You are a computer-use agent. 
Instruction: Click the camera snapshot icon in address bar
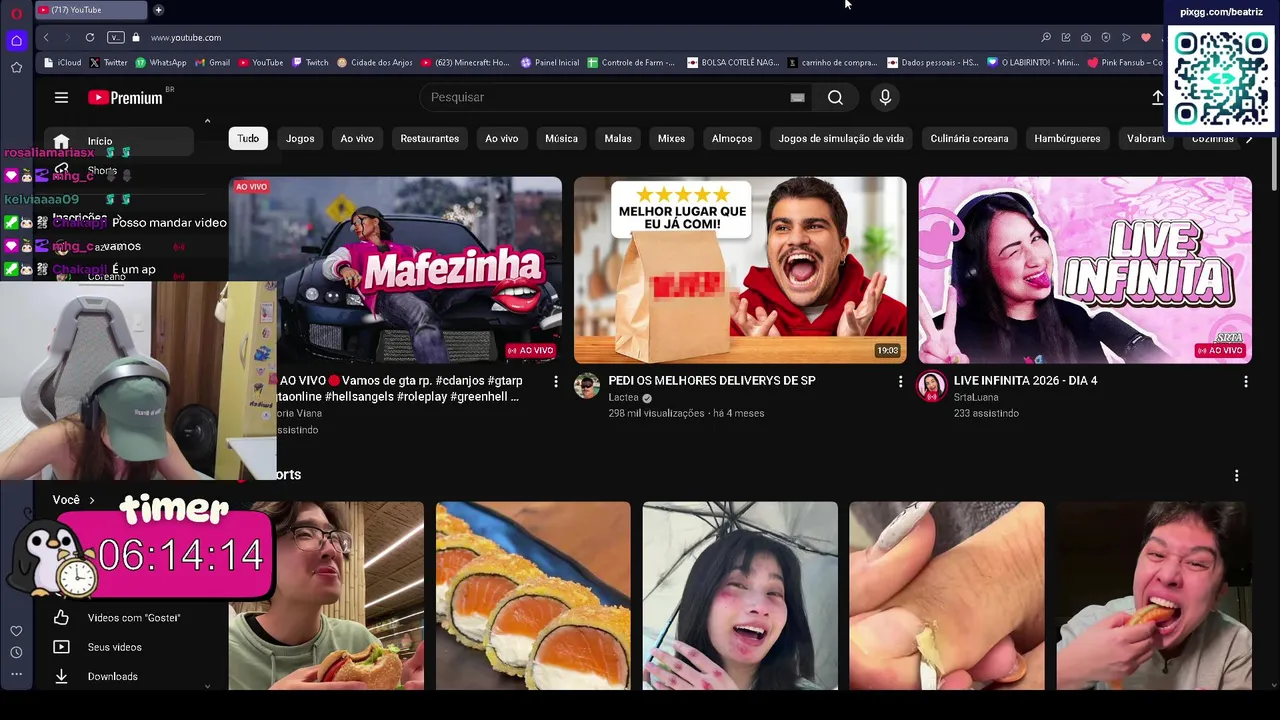point(1086,37)
